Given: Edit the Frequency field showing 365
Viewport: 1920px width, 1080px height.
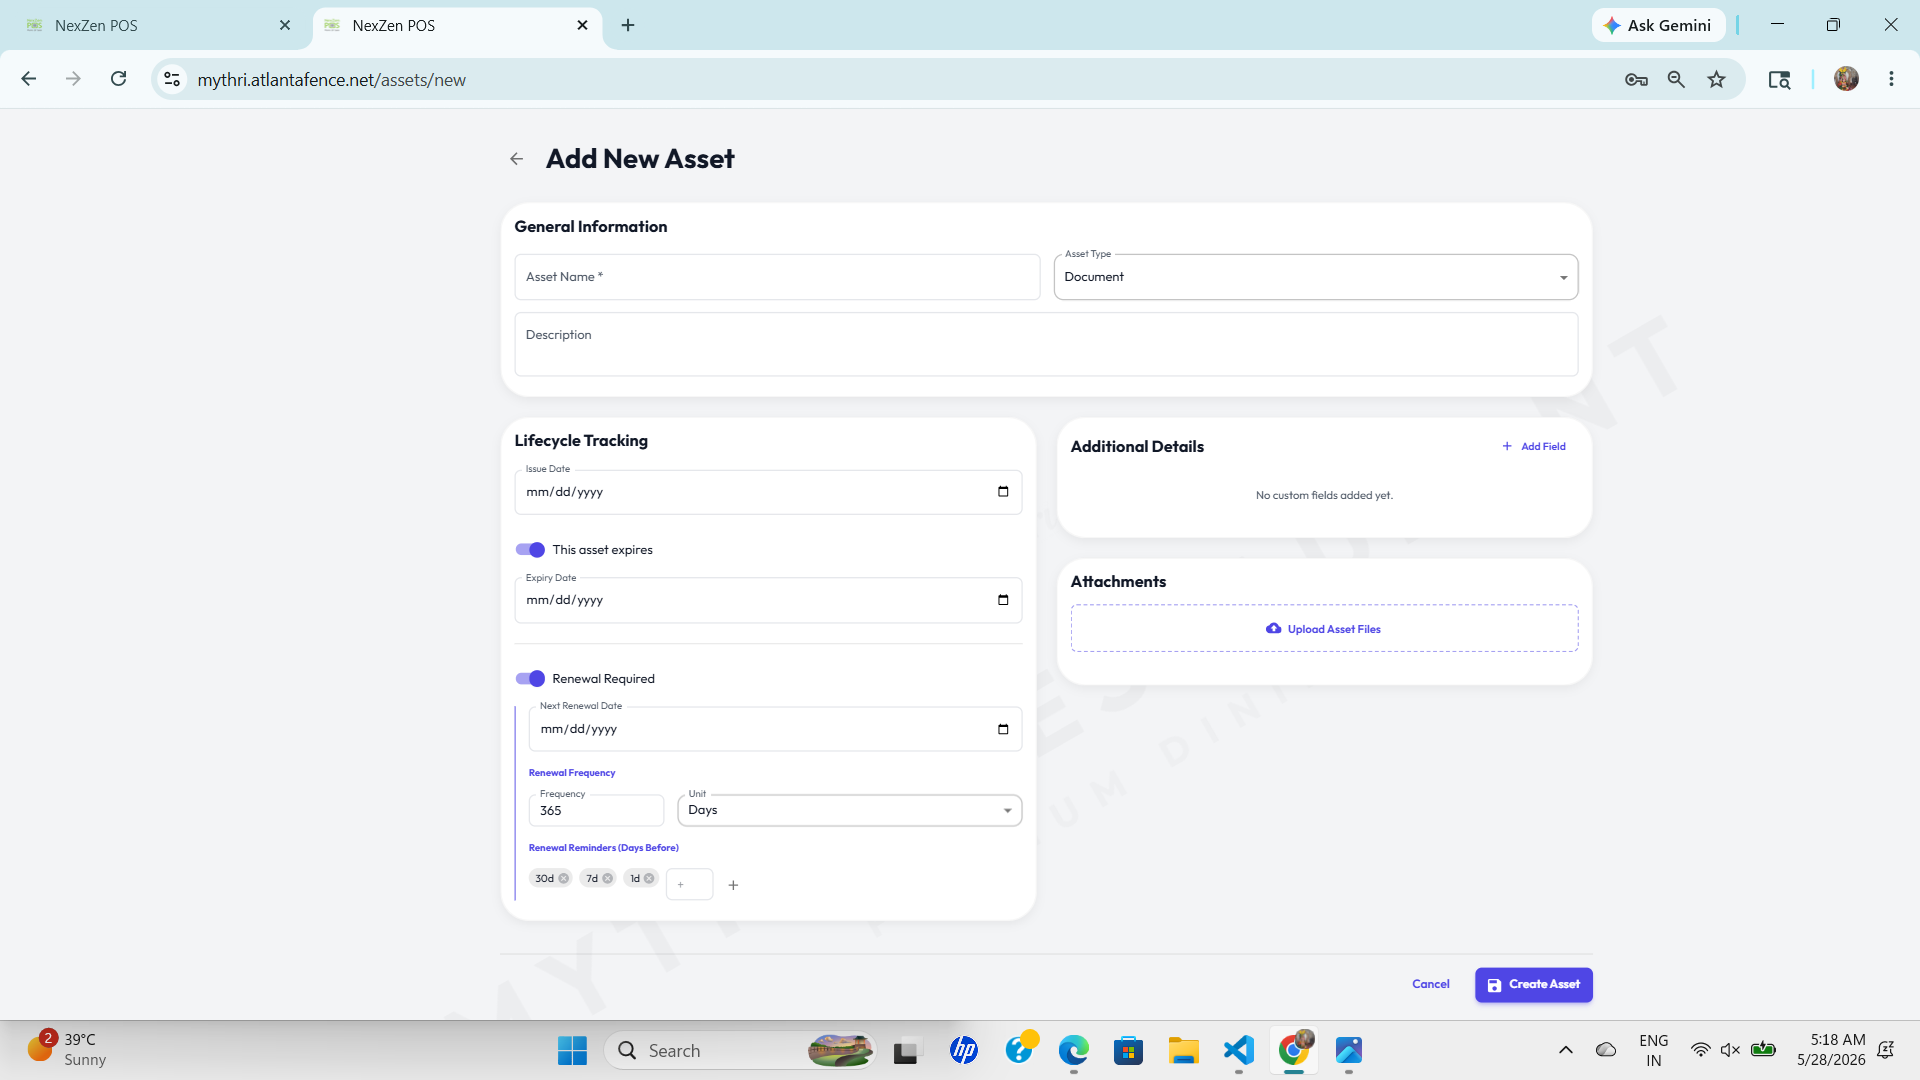Looking at the screenshot, I should (x=596, y=811).
